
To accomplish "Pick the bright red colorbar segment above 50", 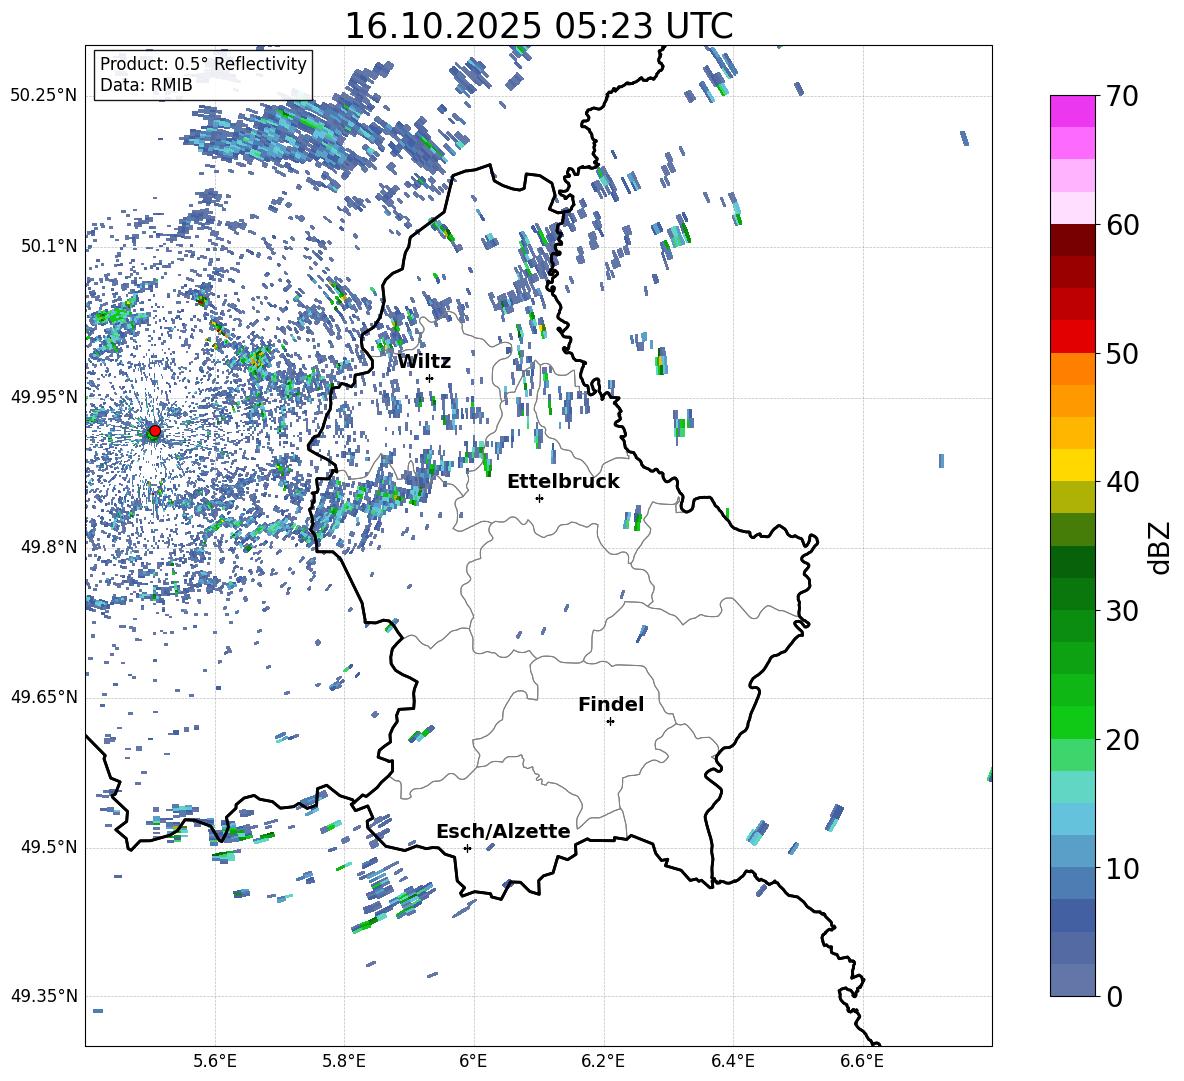I will pos(1073,336).
